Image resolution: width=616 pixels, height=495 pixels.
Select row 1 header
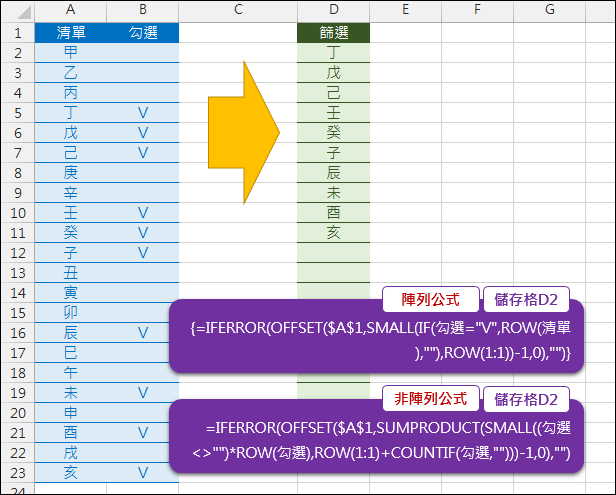18,33
